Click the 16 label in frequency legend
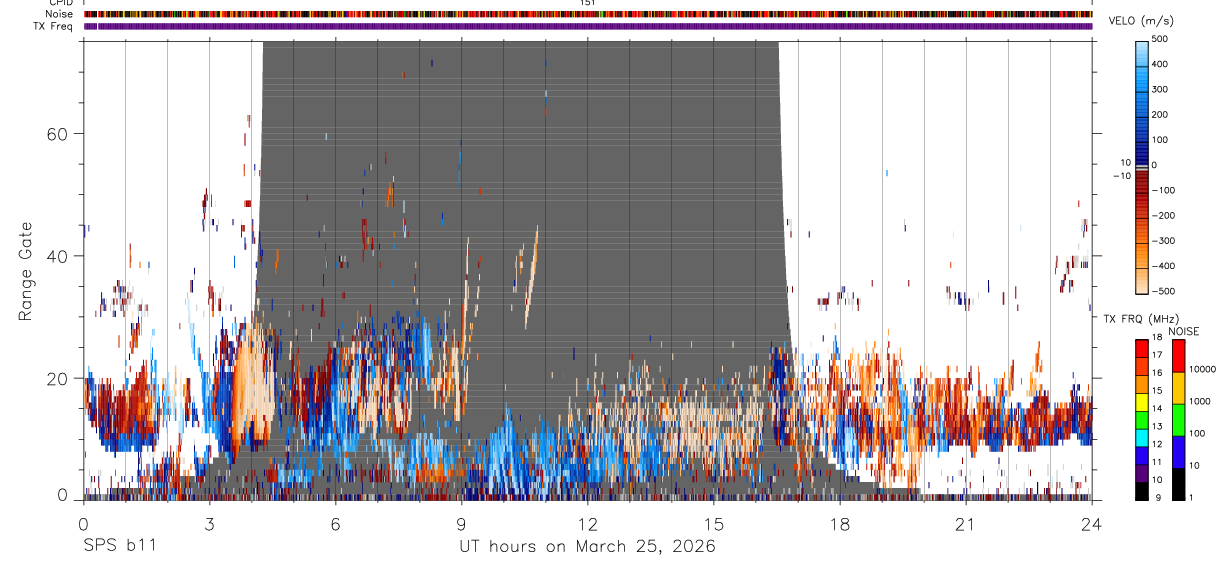Screen dimensions: 1228x567 1157,372
